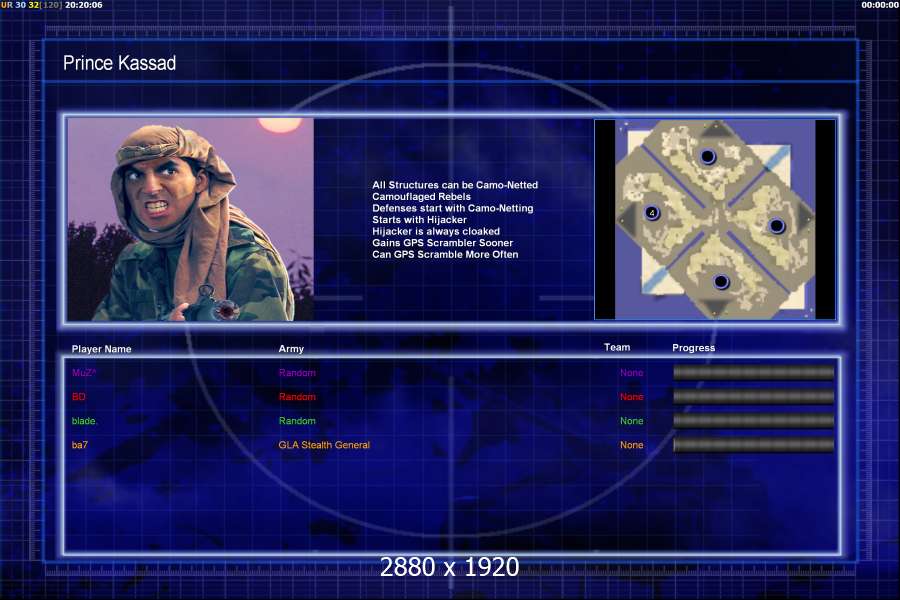Select player name ba7
The image size is (900, 600).
click(80, 445)
